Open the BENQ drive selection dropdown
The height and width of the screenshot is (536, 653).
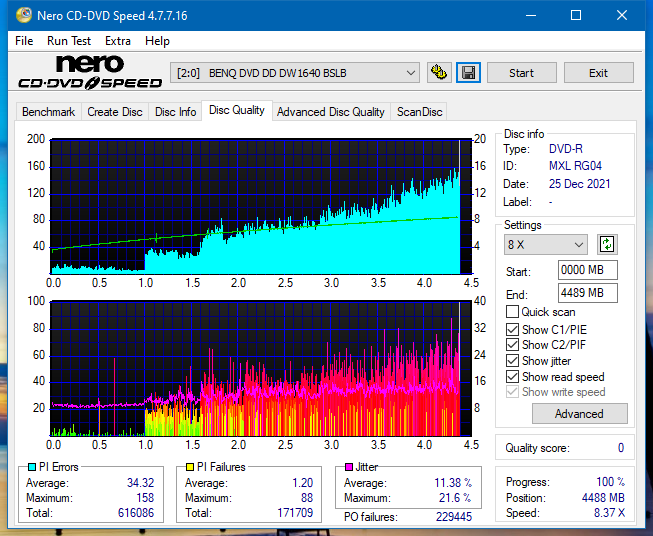click(x=294, y=73)
